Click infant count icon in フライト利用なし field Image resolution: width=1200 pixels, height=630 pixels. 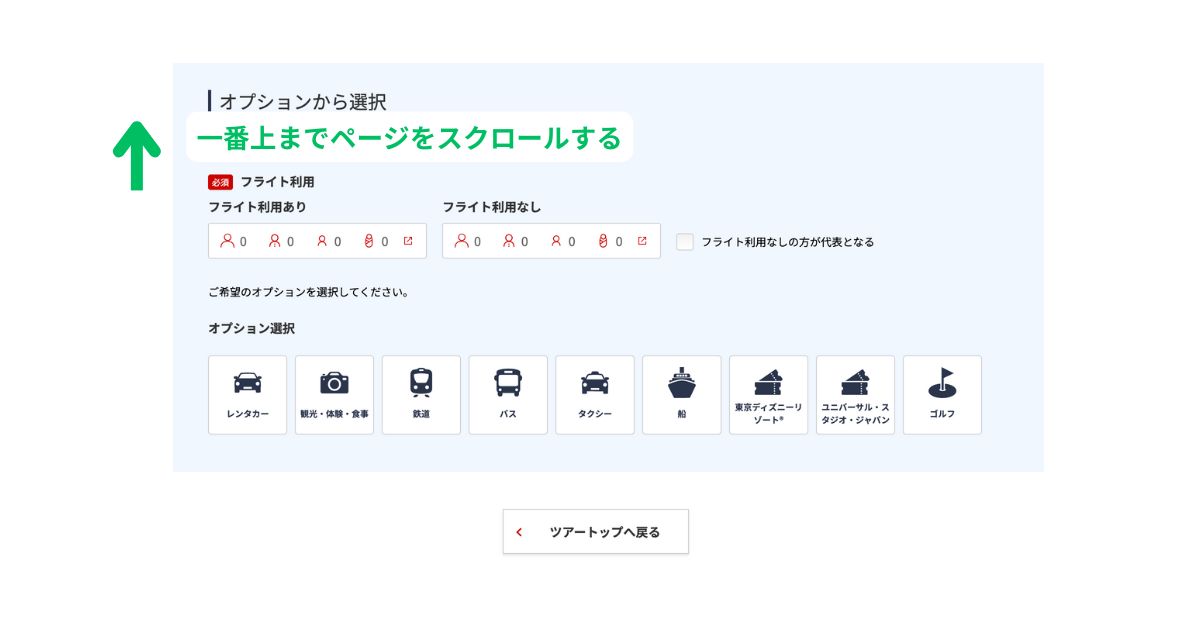(x=602, y=241)
